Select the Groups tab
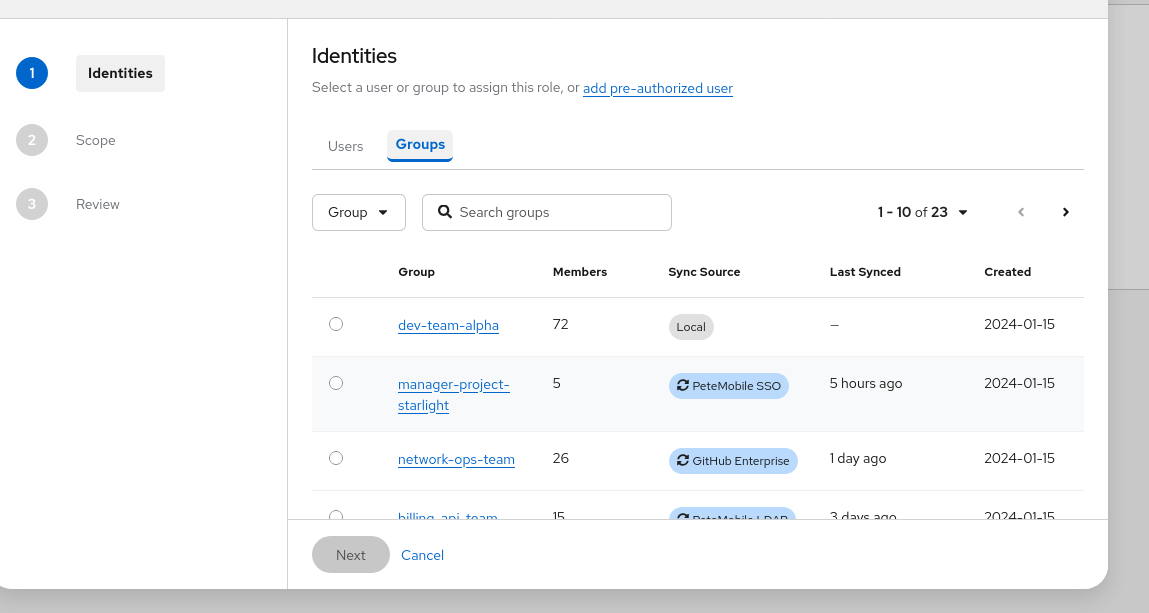This screenshot has height=613, width=1149. pos(420,145)
